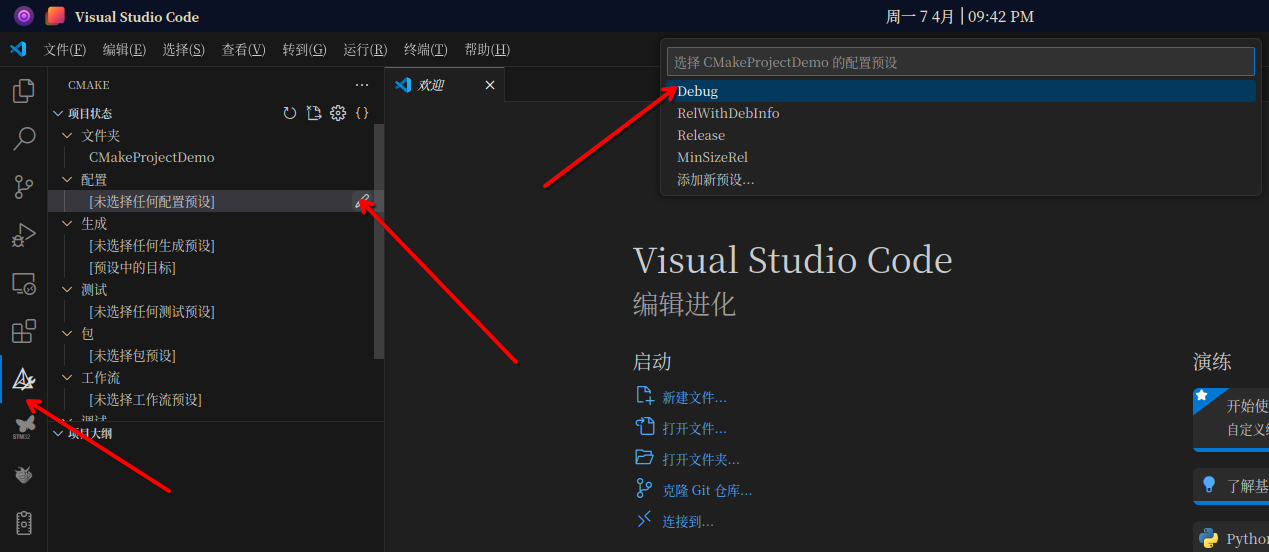Collapse the 包 tree node
This screenshot has width=1269, height=552.
pos(68,333)
